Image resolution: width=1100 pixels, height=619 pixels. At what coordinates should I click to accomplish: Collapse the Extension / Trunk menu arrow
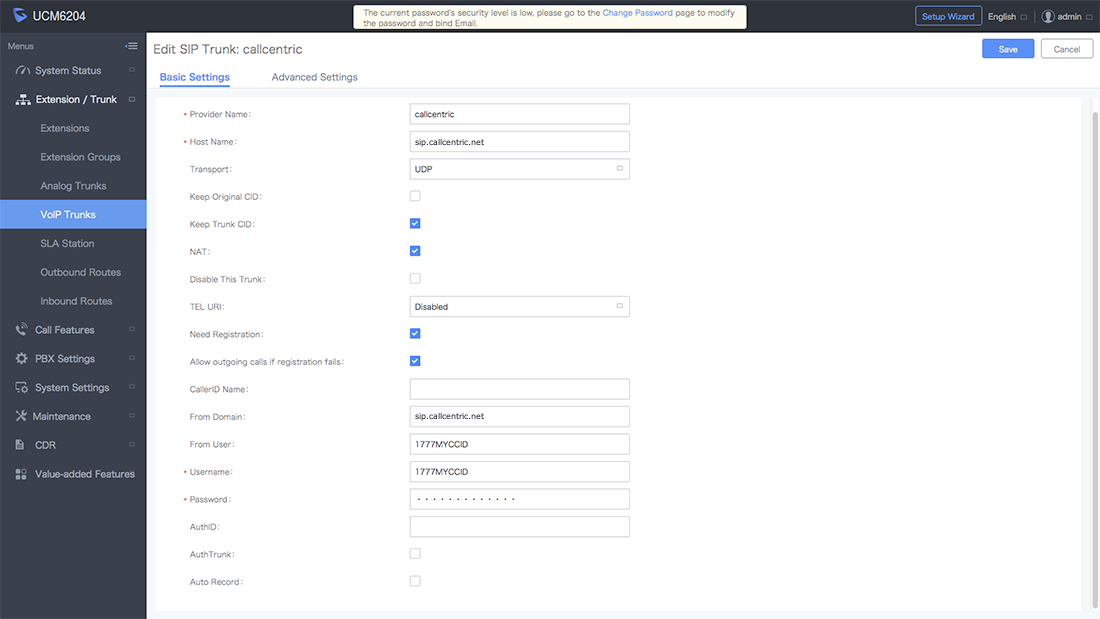(x=131, y=99)
